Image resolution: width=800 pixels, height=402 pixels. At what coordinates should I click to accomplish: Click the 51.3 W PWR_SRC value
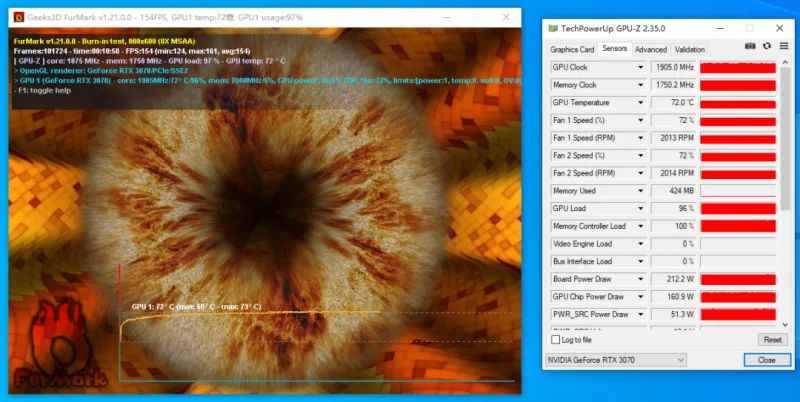pos(673,314)
